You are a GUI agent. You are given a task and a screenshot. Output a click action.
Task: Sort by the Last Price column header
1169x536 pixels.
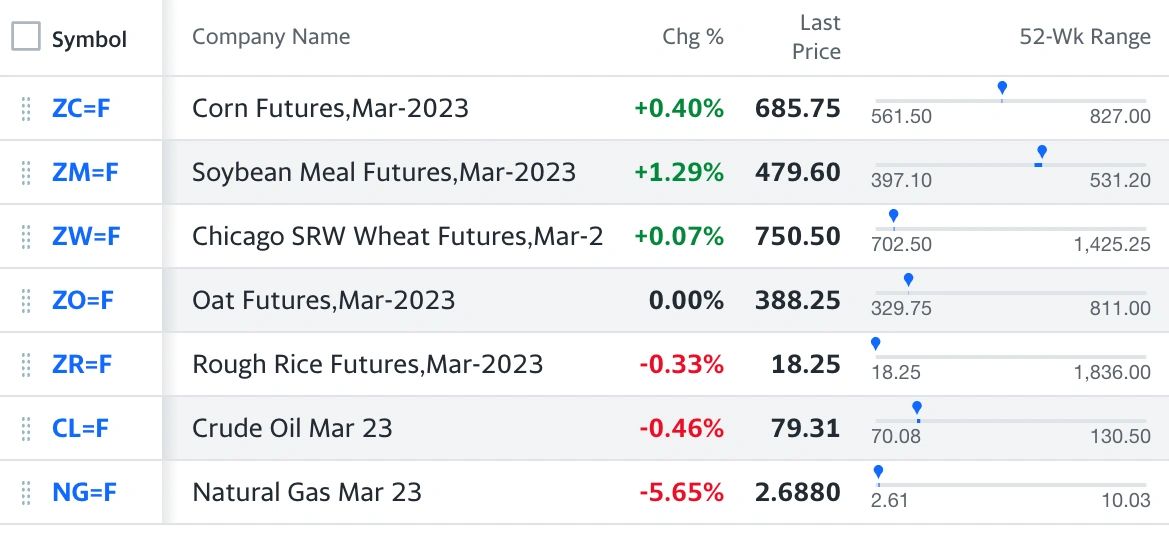coord(816,37)
